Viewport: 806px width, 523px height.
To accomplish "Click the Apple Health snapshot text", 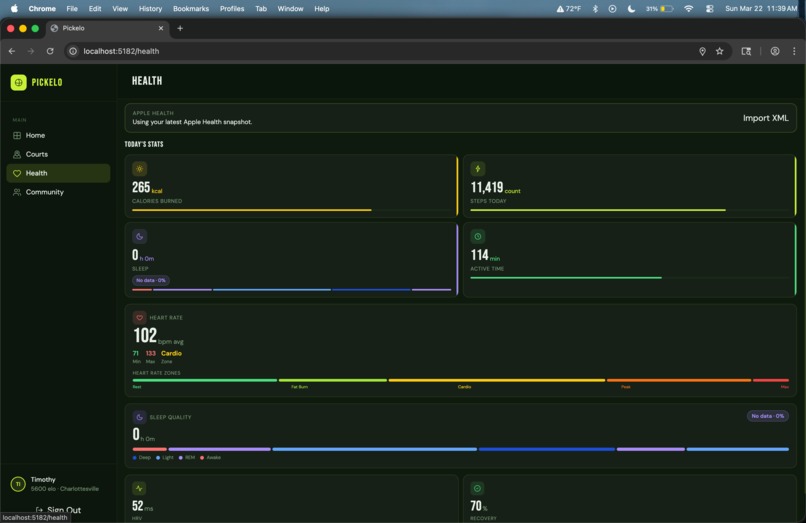I will (x=192, y=122).
